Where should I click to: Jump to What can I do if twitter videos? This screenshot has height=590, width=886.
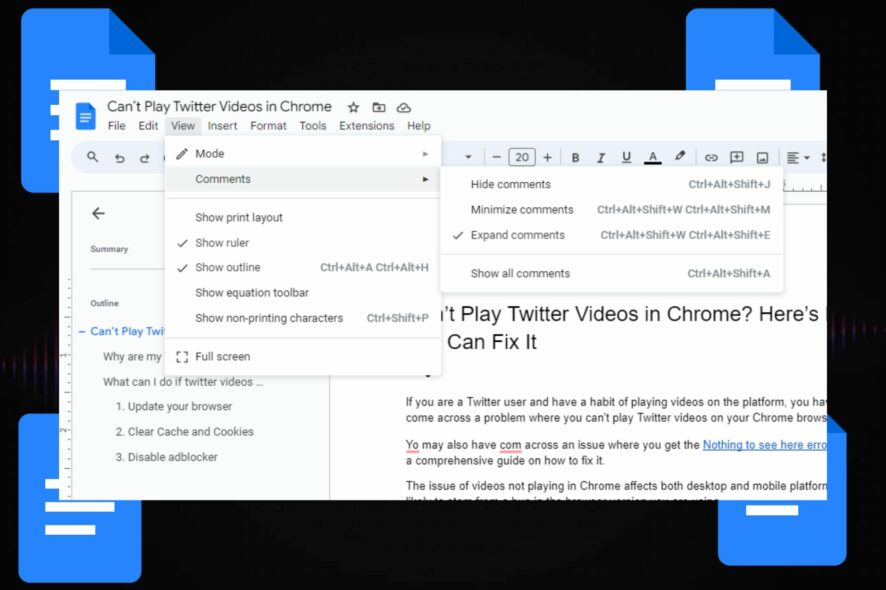(x=183, y=382)
